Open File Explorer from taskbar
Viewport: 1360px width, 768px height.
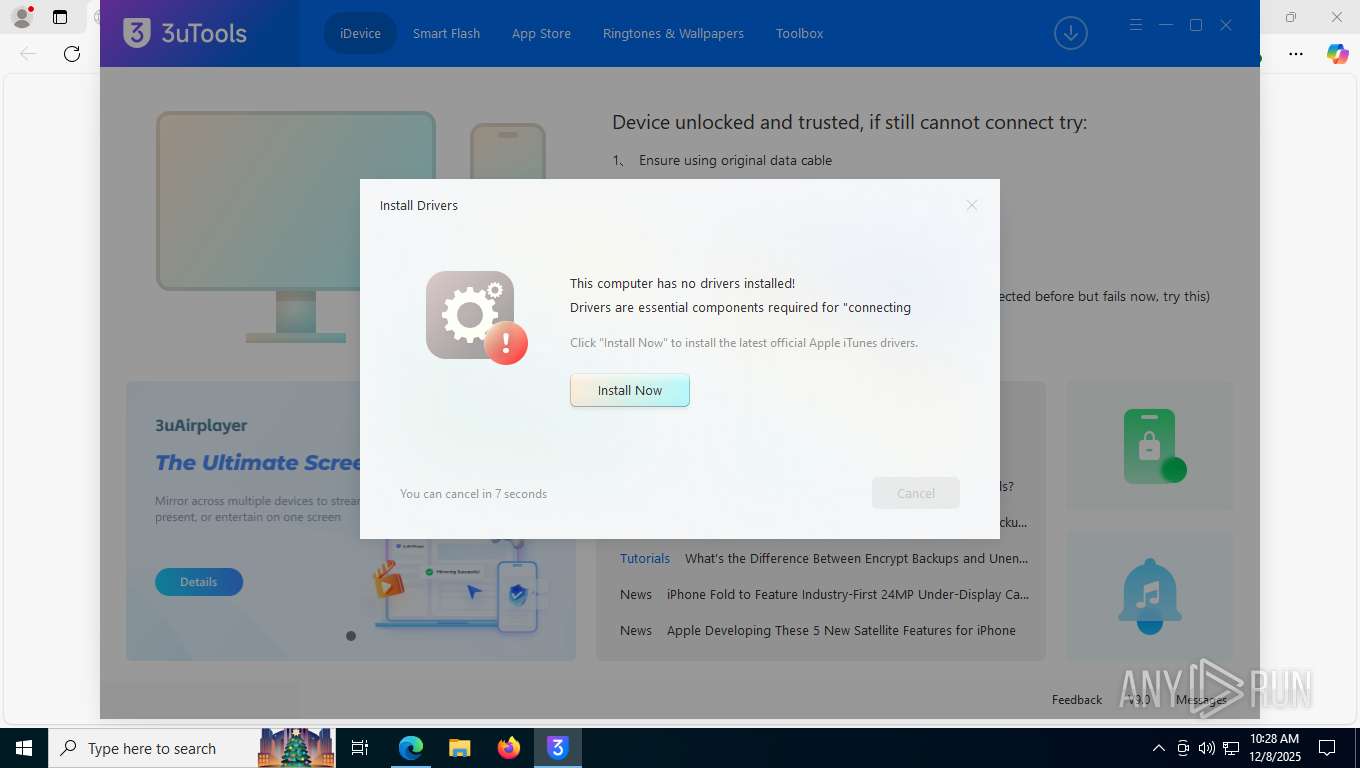pos(459,748)
